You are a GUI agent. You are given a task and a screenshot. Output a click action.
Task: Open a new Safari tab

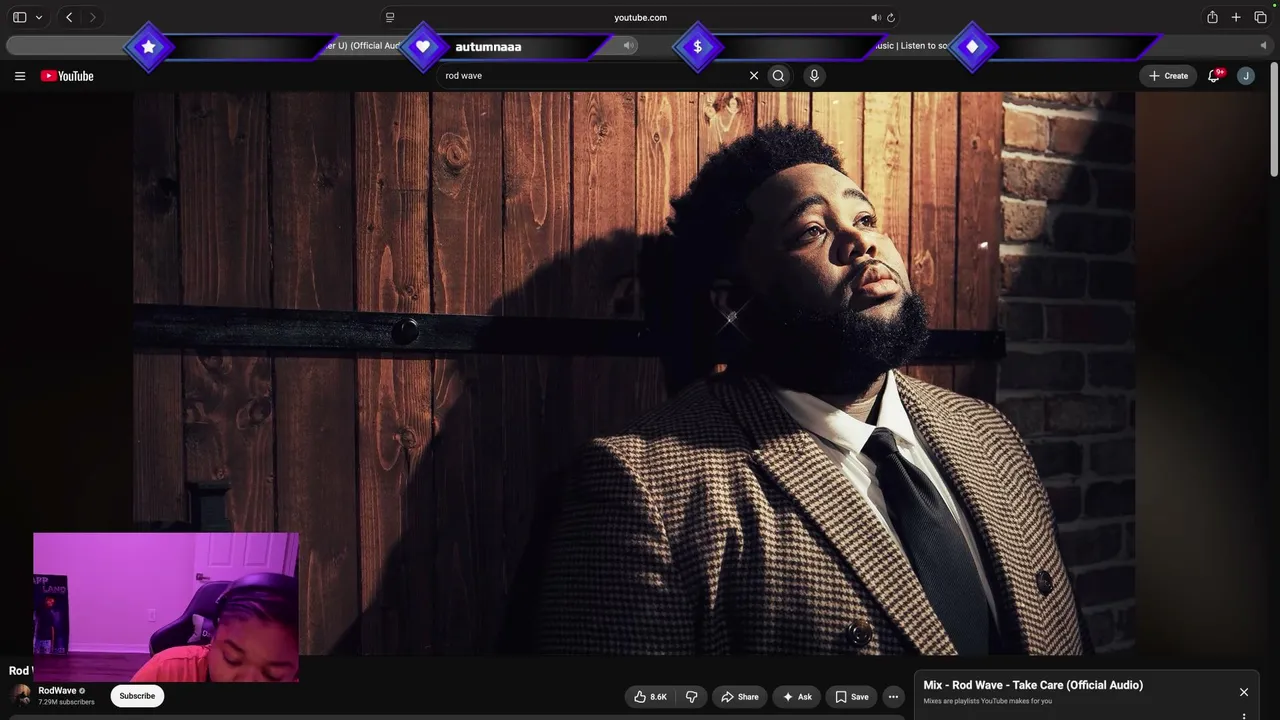tap(1236, 17)
